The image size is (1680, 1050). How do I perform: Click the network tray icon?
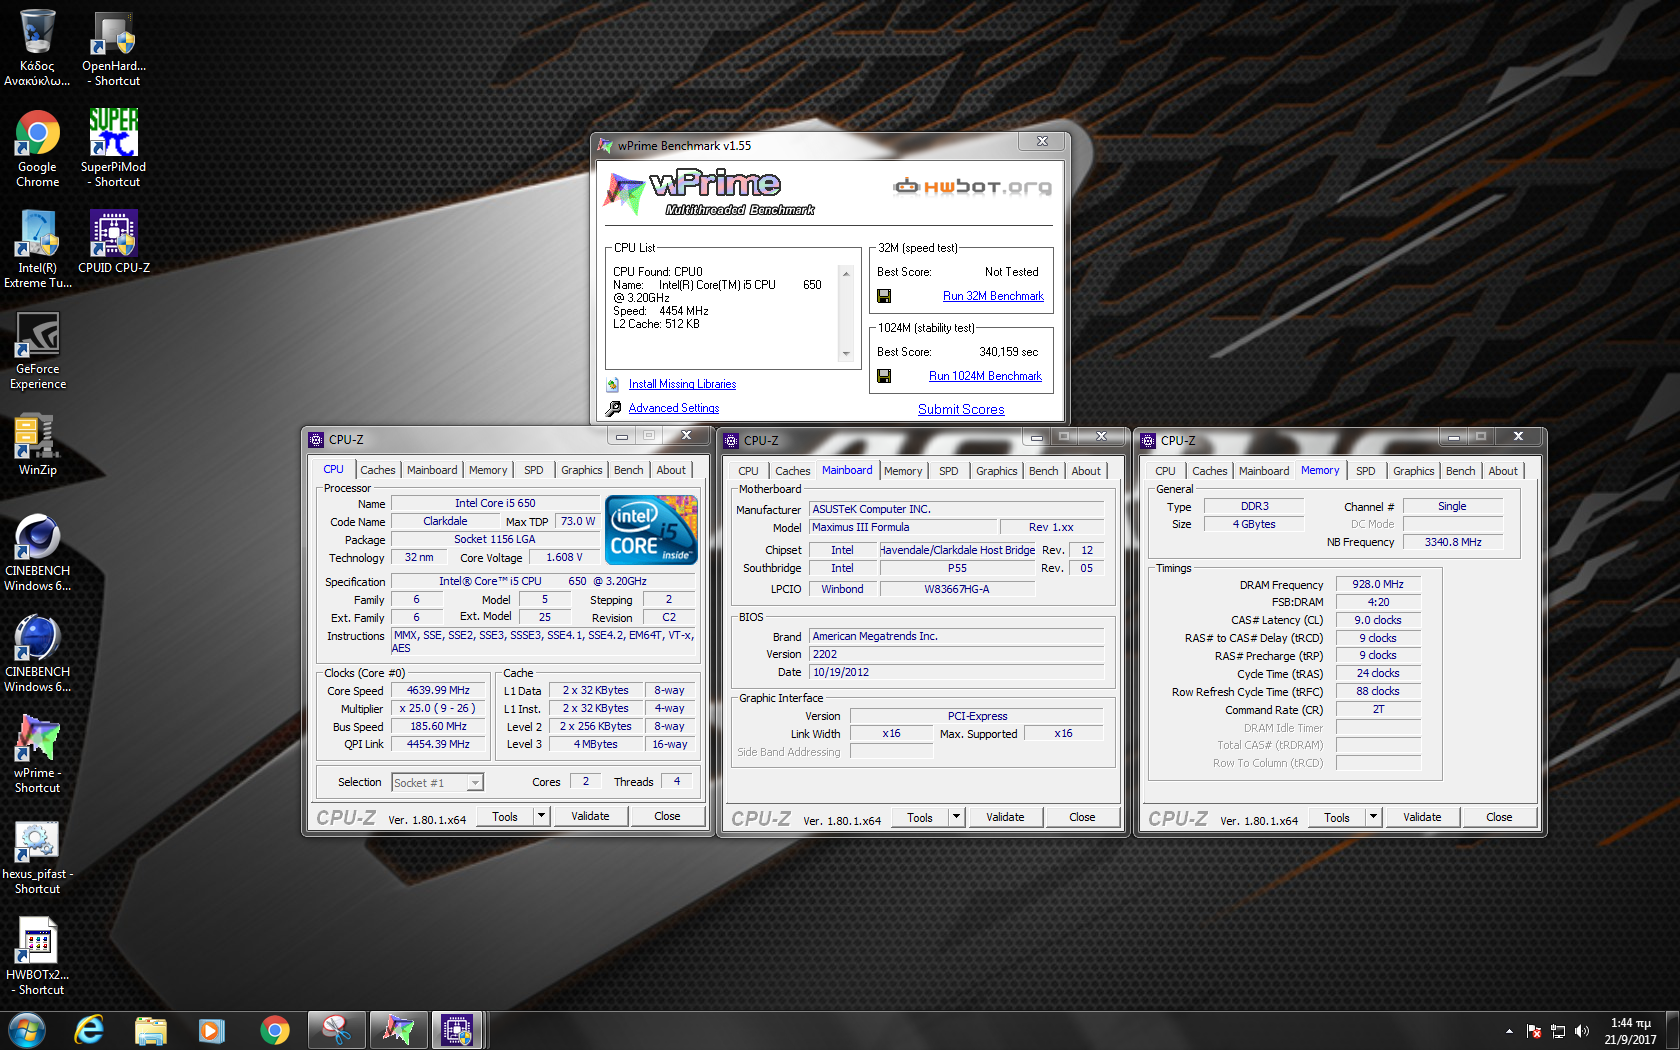tap(1558, 1031)
